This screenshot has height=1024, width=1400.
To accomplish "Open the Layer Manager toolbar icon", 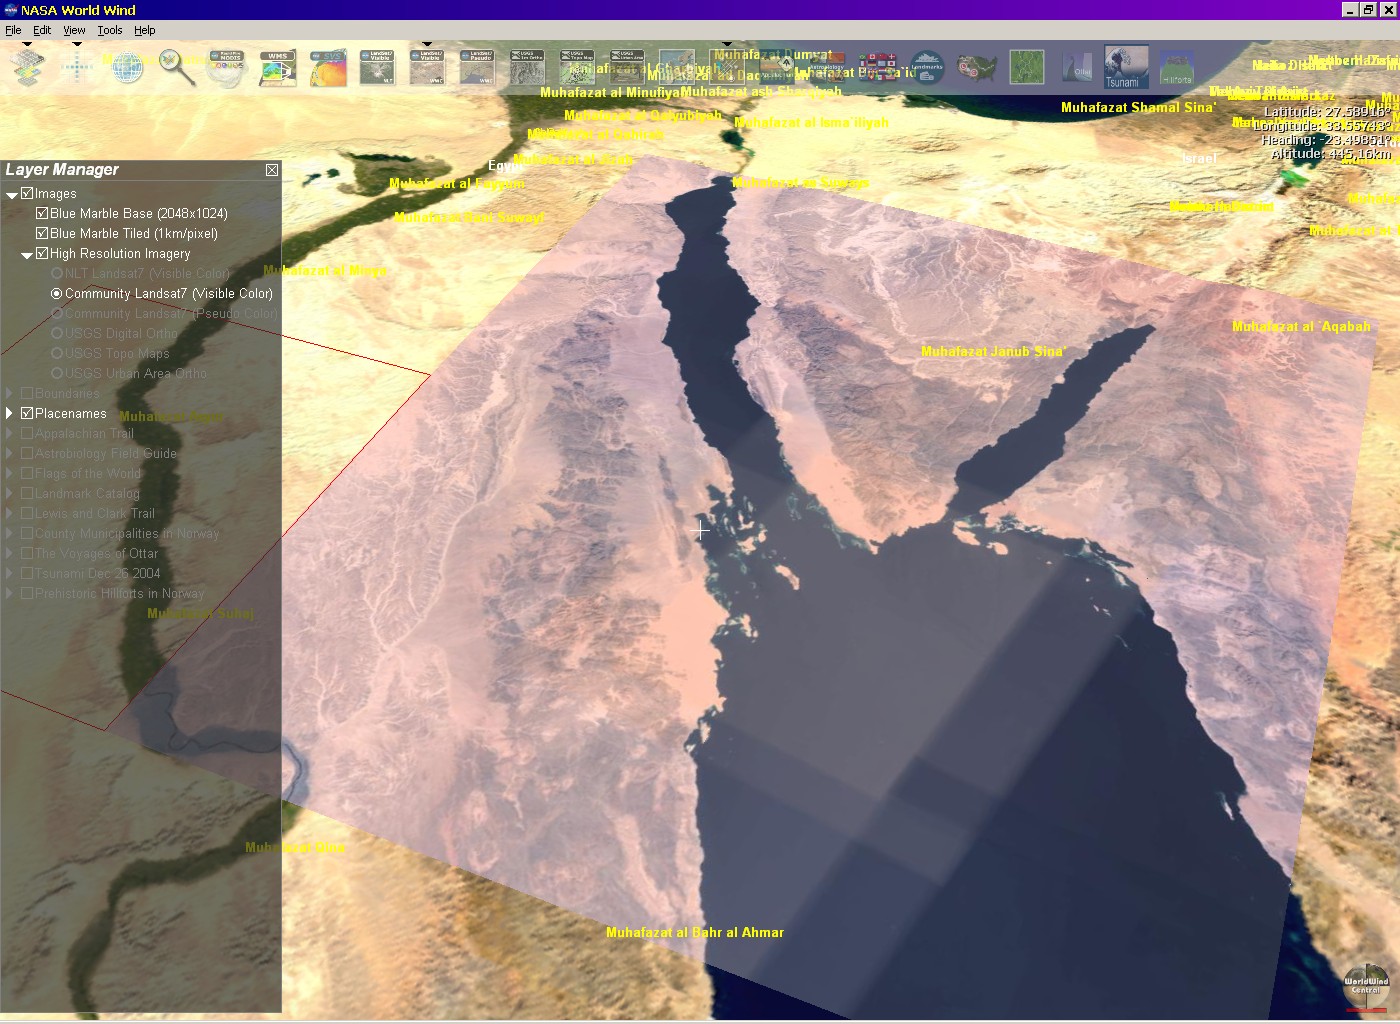I will coord(28,67).
